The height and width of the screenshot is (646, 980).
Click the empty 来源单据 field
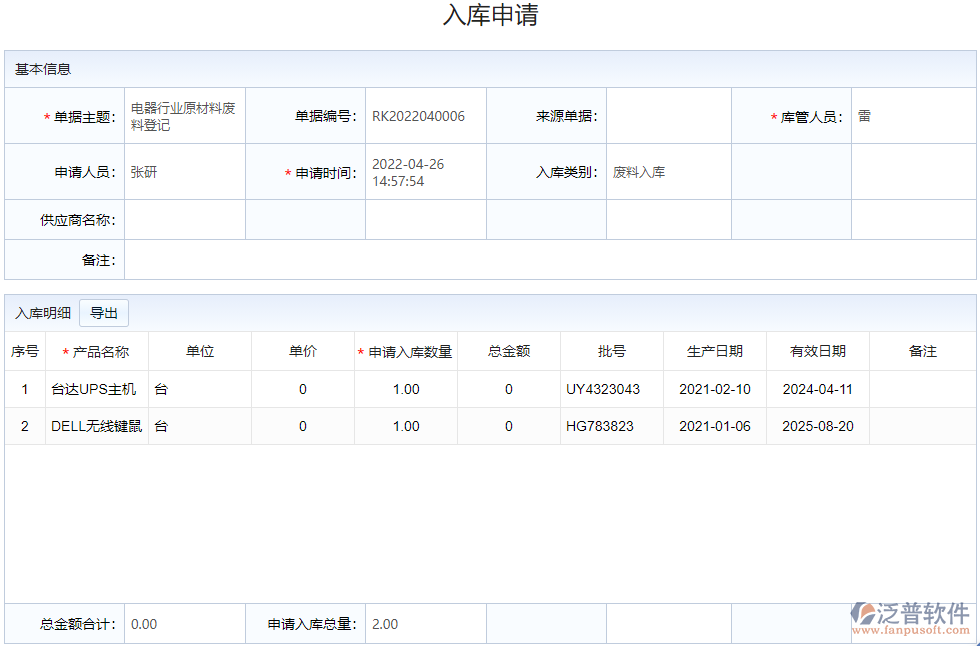click(669, 115)
